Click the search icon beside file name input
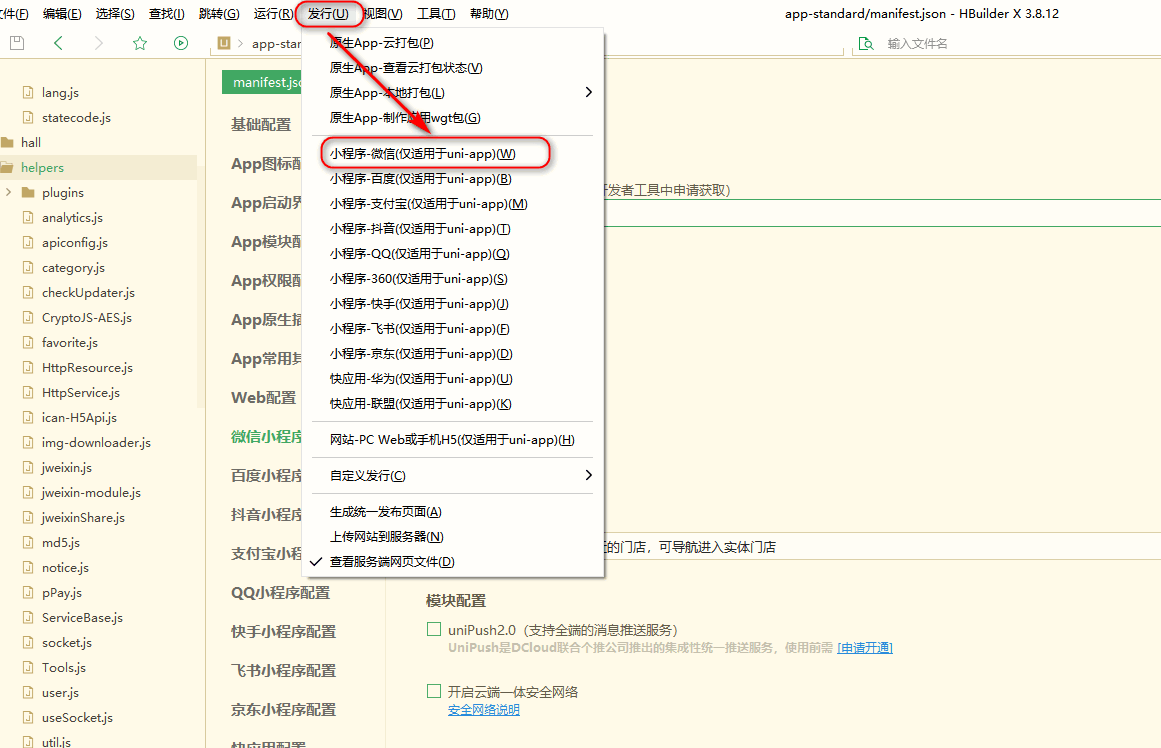This screenshot has height=748, width=1161. [866, 43]
